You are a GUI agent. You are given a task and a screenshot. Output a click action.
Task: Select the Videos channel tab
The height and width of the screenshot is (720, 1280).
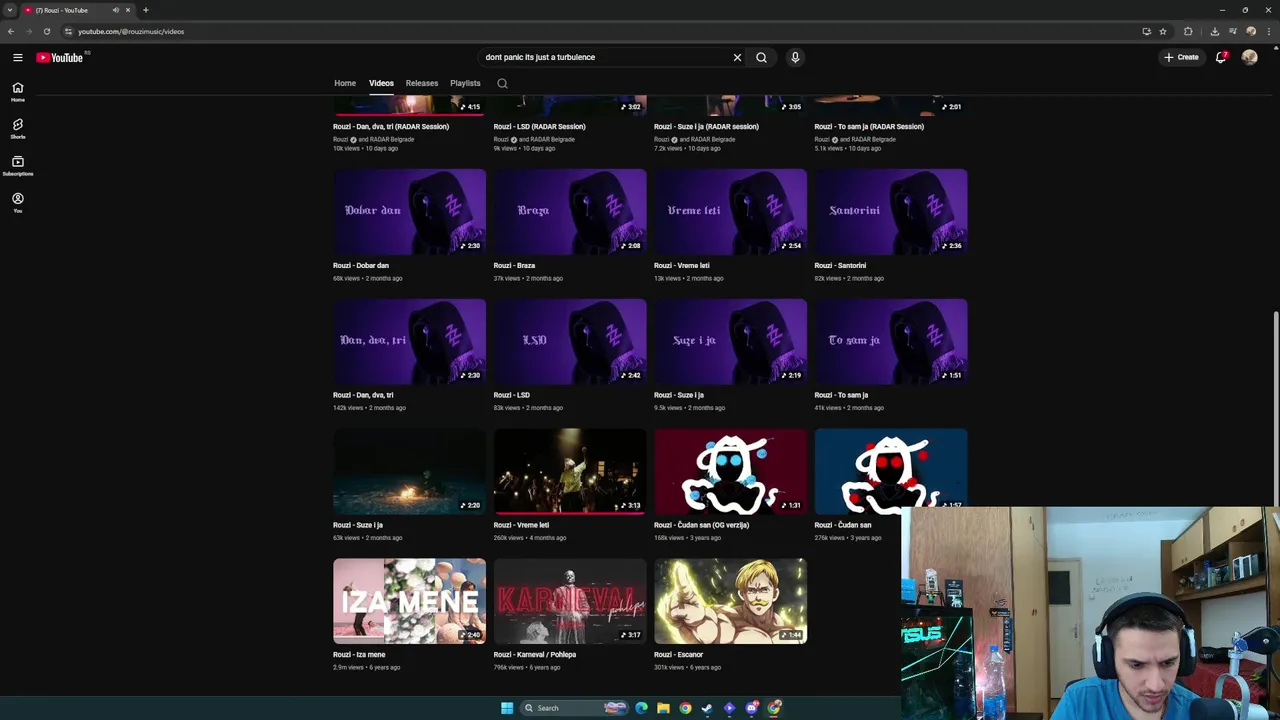pos(381,83)
